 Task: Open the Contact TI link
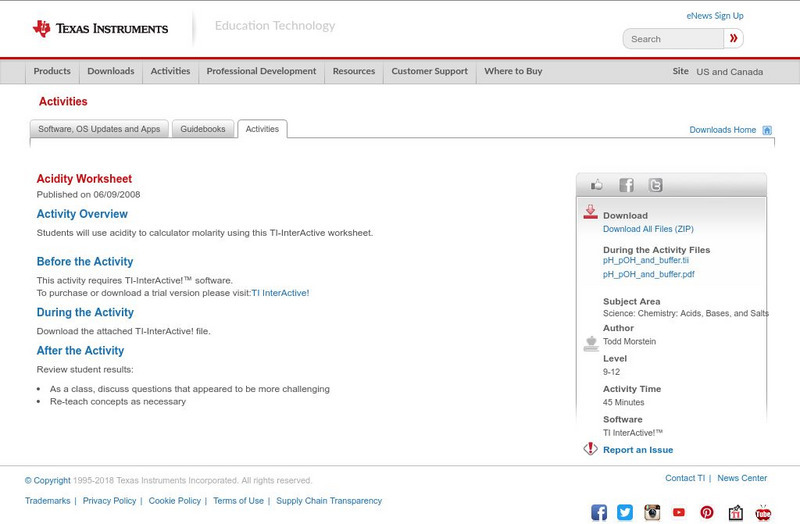point(685,478)
